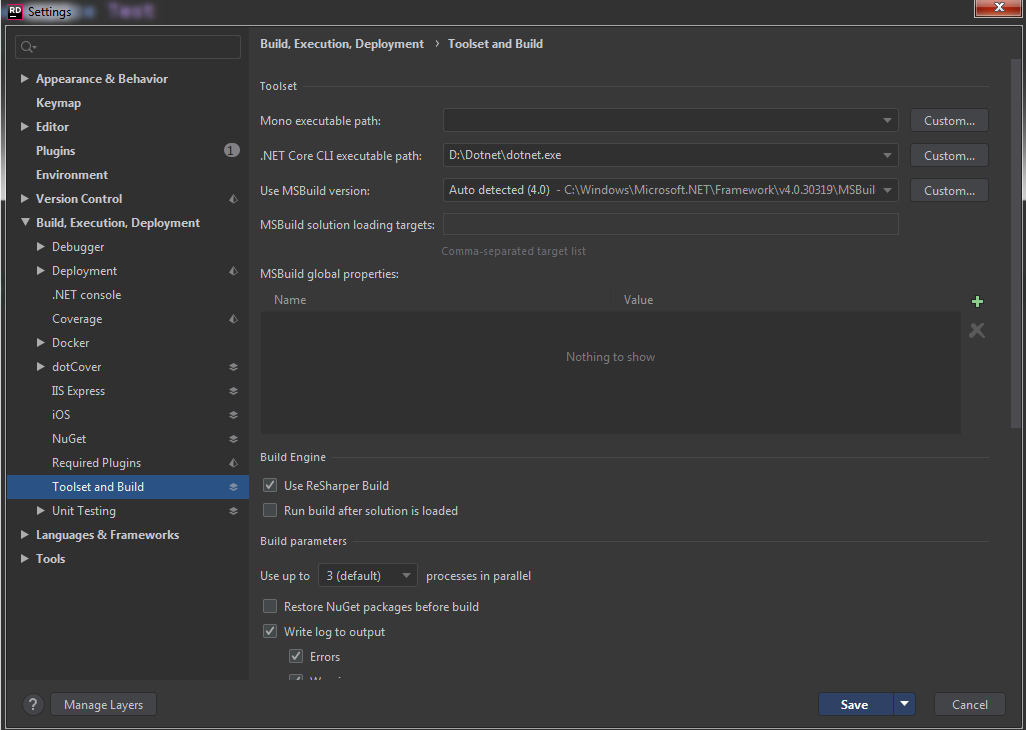Click the green plus add property icon

pyautogui.click(x=977, y=302)
